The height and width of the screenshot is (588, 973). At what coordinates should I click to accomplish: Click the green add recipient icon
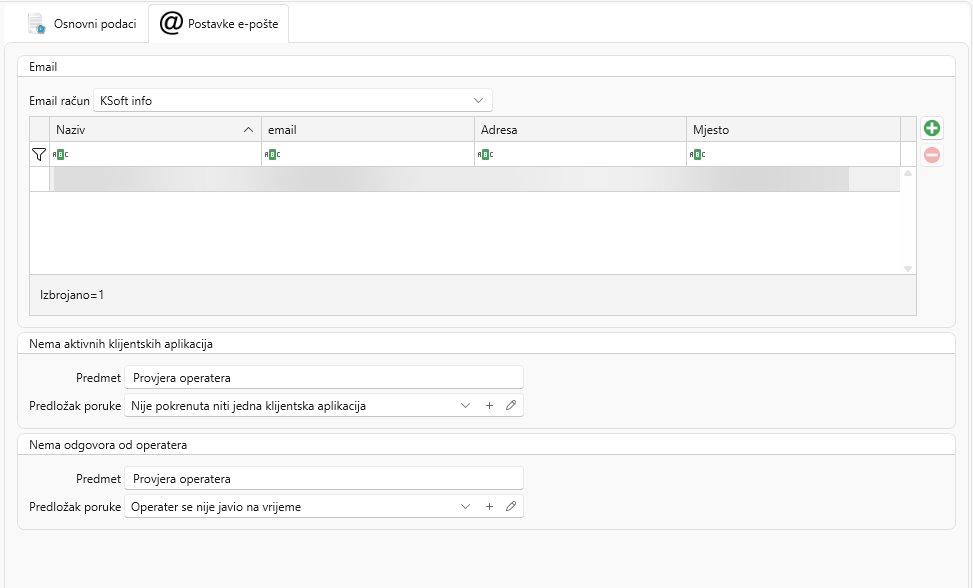932,128
